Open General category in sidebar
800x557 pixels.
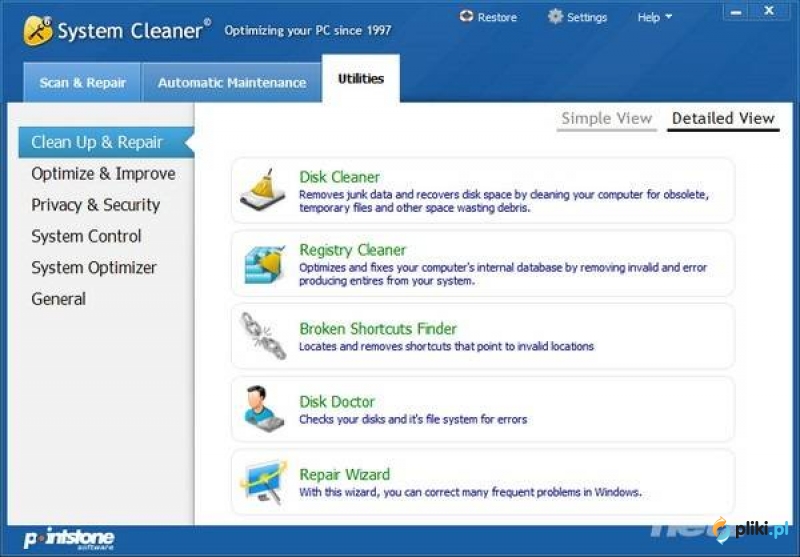[58, 299]
